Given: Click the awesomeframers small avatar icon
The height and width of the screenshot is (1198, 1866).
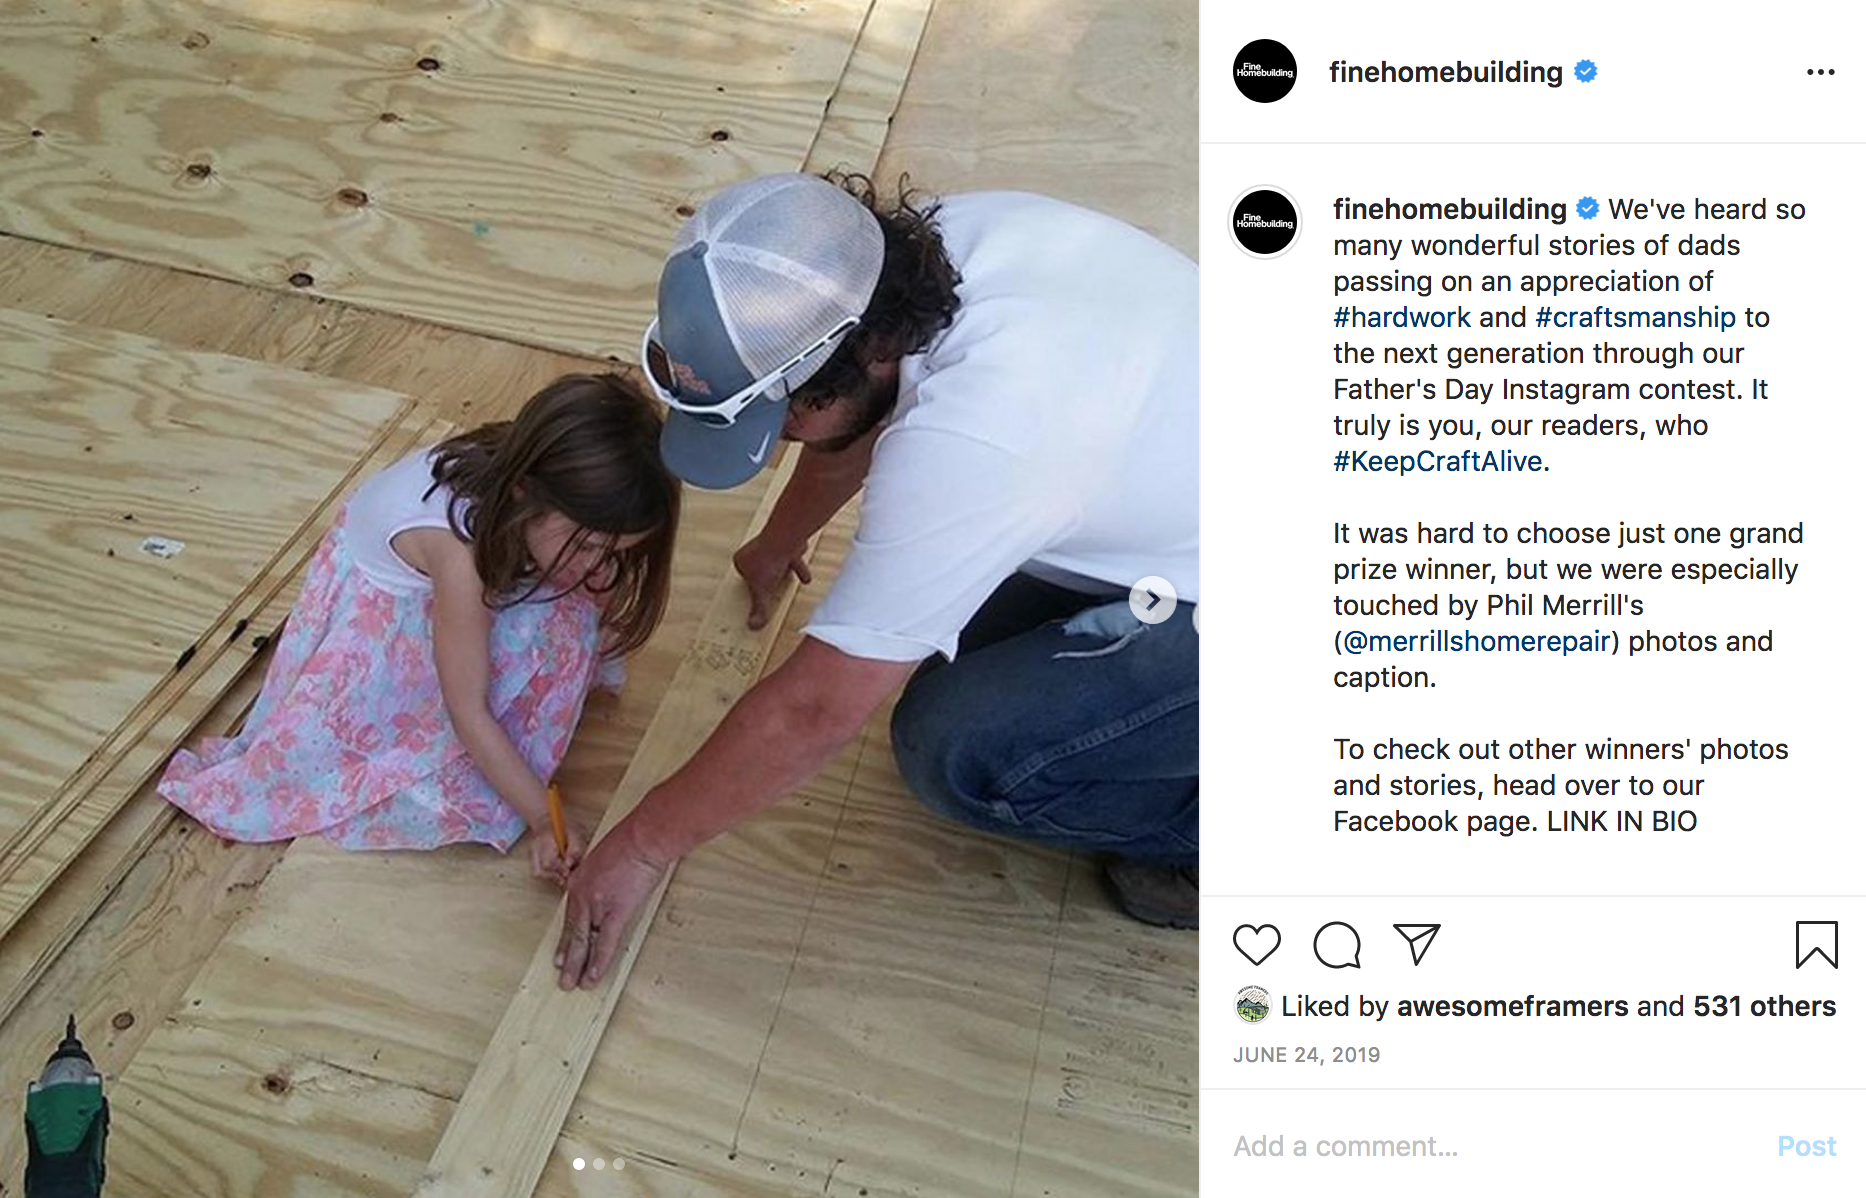Looking at the screenshot, I should click(1252, 1005).
